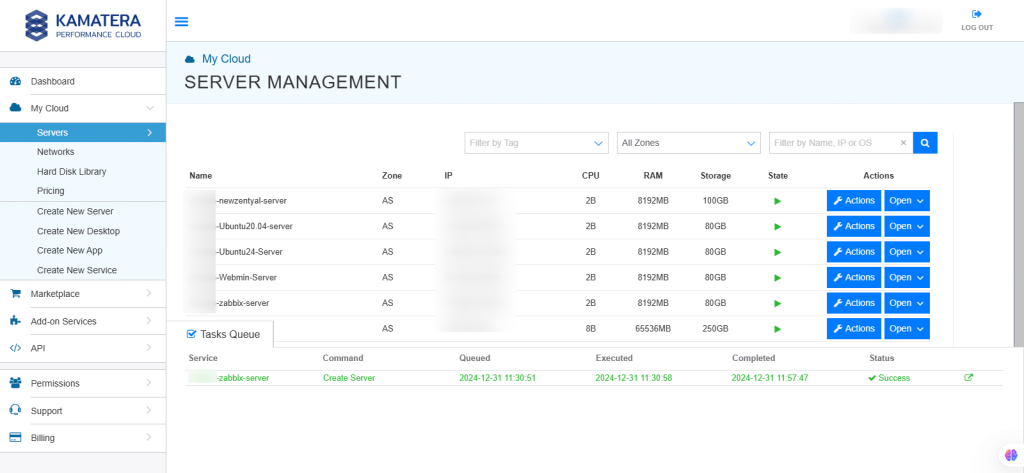Click the running state icon for Ubuntu24-Server
Screen dimensions: 1024x473
[x=778, y=252]
